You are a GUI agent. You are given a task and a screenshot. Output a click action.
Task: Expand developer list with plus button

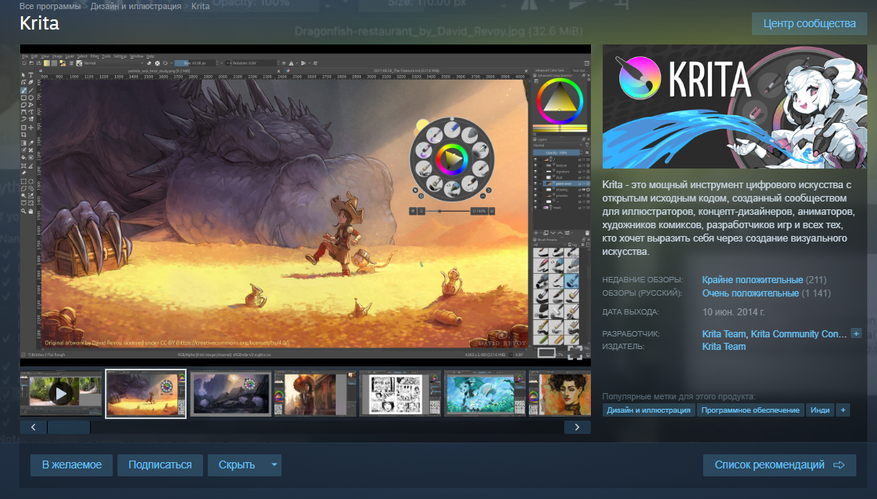point(856,333)
